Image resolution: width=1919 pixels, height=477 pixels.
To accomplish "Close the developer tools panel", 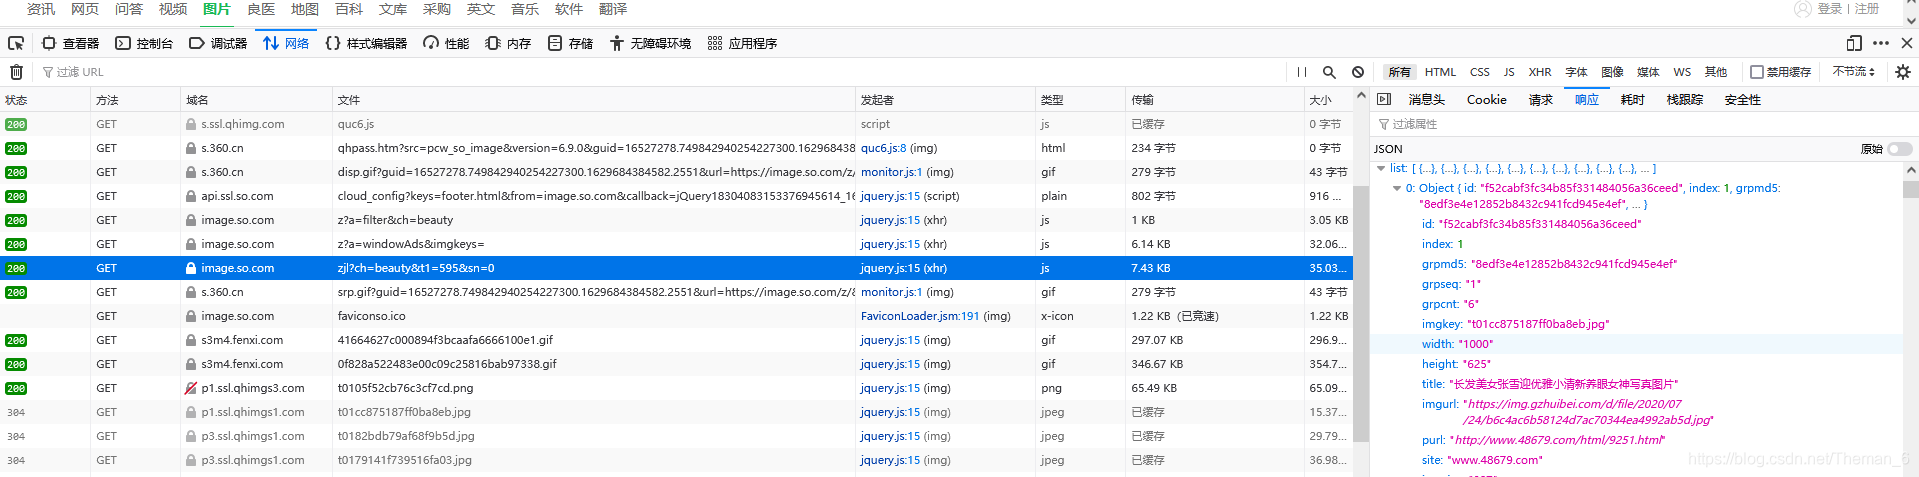I will [x=1906, y=43].
